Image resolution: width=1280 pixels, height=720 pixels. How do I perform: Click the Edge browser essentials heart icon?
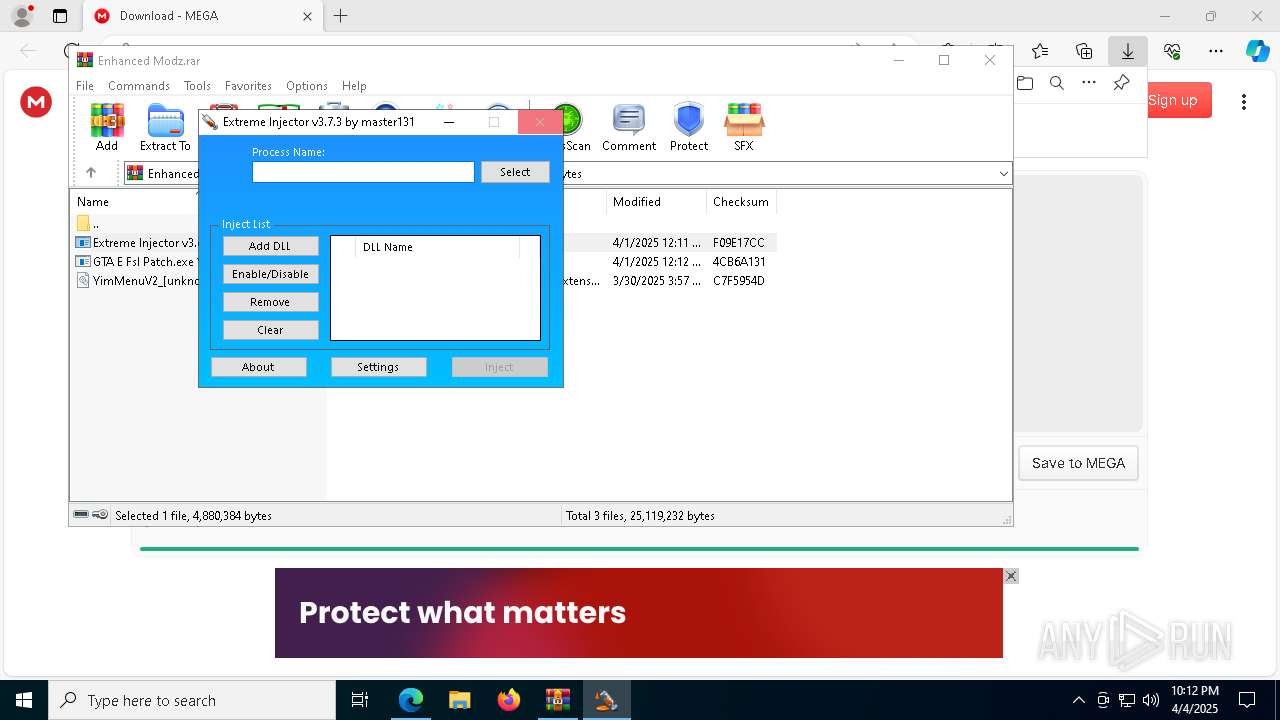tap(1172, 50)
